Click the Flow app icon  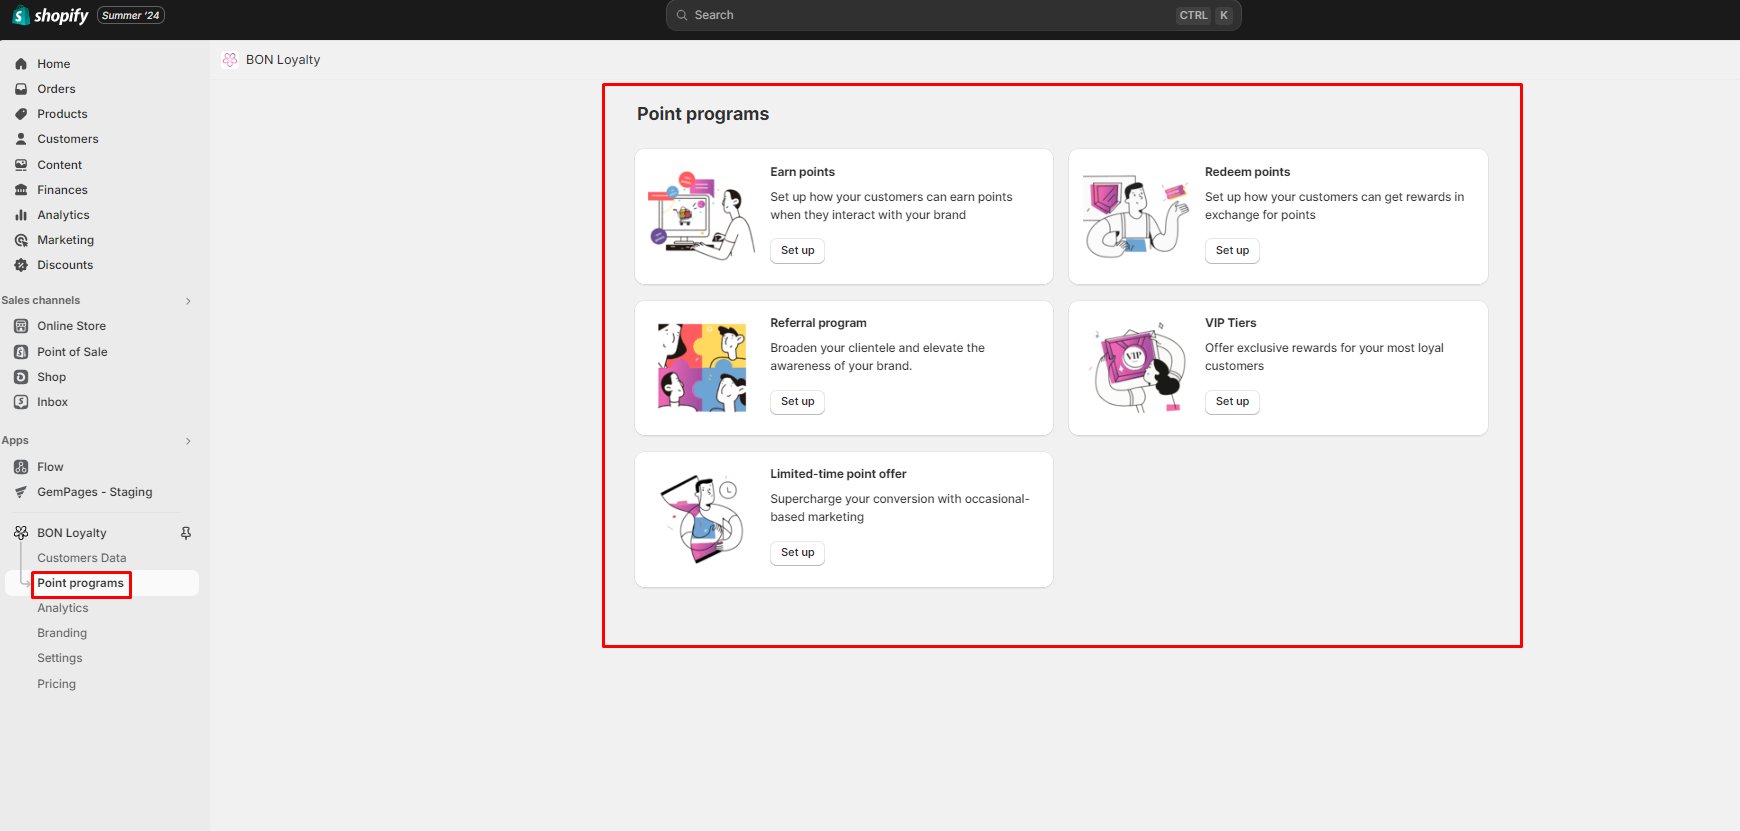(21, 467)
